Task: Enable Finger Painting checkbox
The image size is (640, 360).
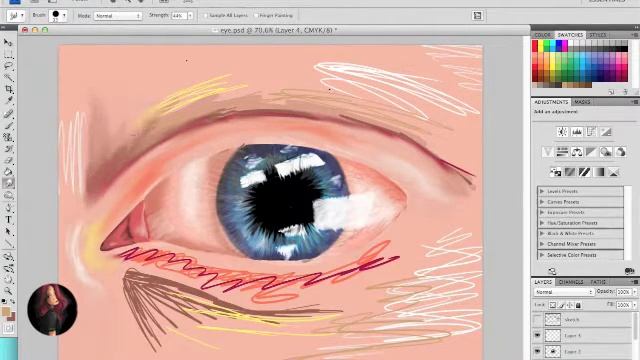Action: 256,16
